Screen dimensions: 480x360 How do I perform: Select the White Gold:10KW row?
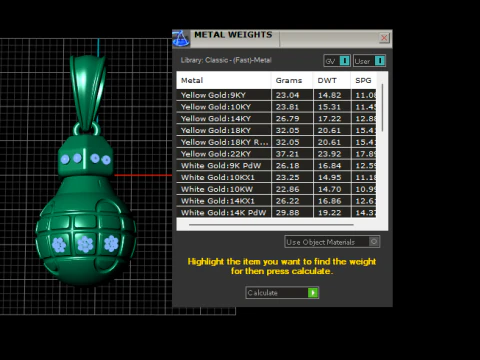pyautogui.click(x=276, y=189)
